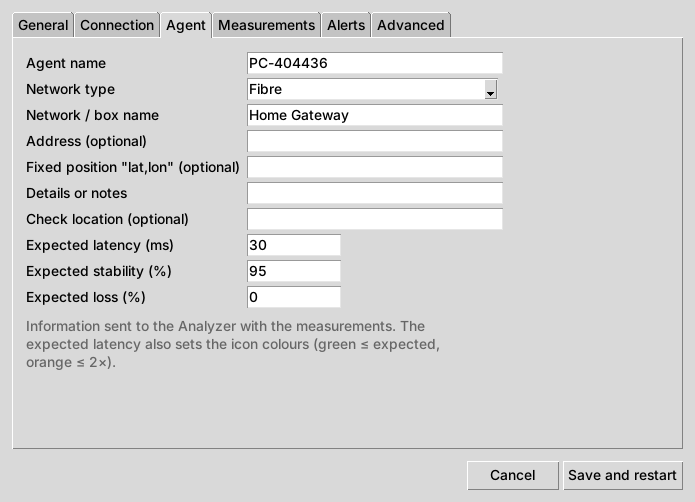
Task: Click the Fixed position lat,lon field
Action: (x=375, y=167)
